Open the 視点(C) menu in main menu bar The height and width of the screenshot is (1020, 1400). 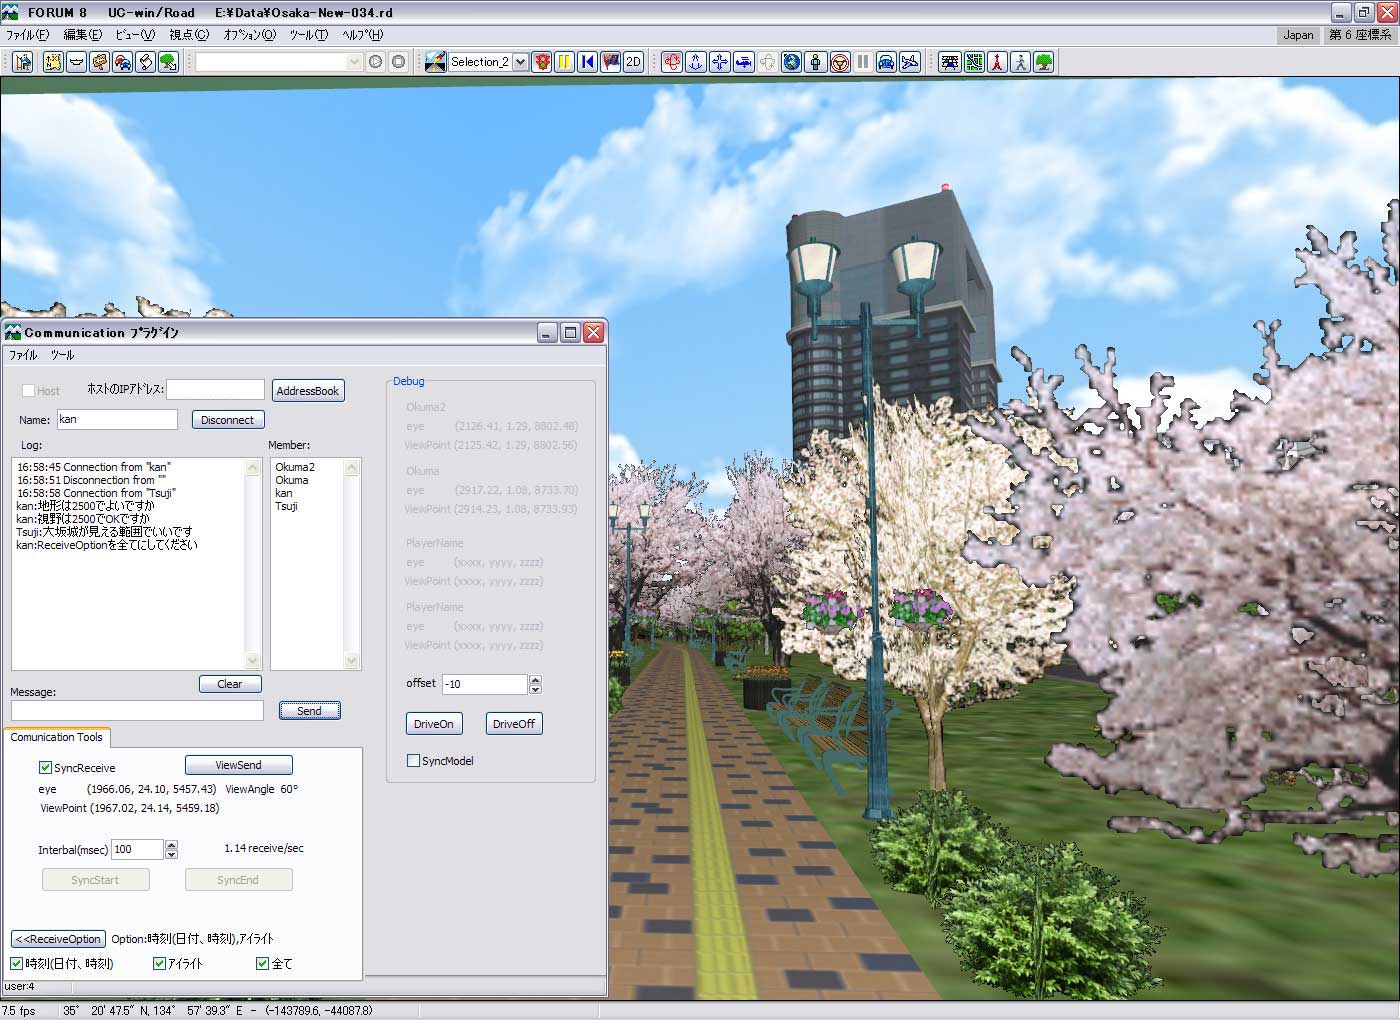tap(189, 35)
